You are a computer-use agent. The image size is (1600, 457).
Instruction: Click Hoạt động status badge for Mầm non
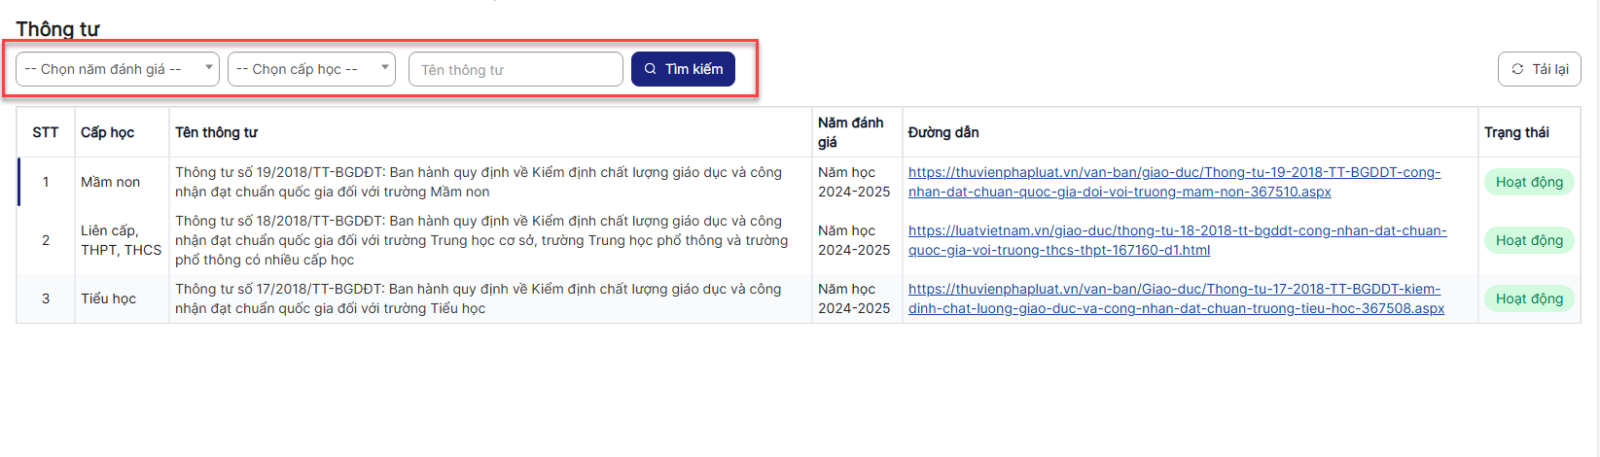click(x=1528, y=182)
